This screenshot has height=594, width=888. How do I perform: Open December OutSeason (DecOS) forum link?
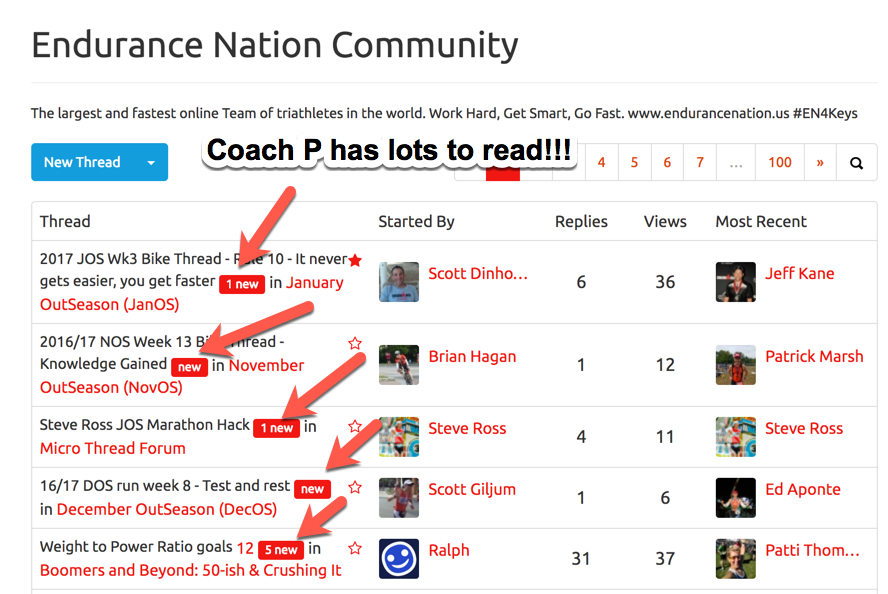click(x=167, y=509)
